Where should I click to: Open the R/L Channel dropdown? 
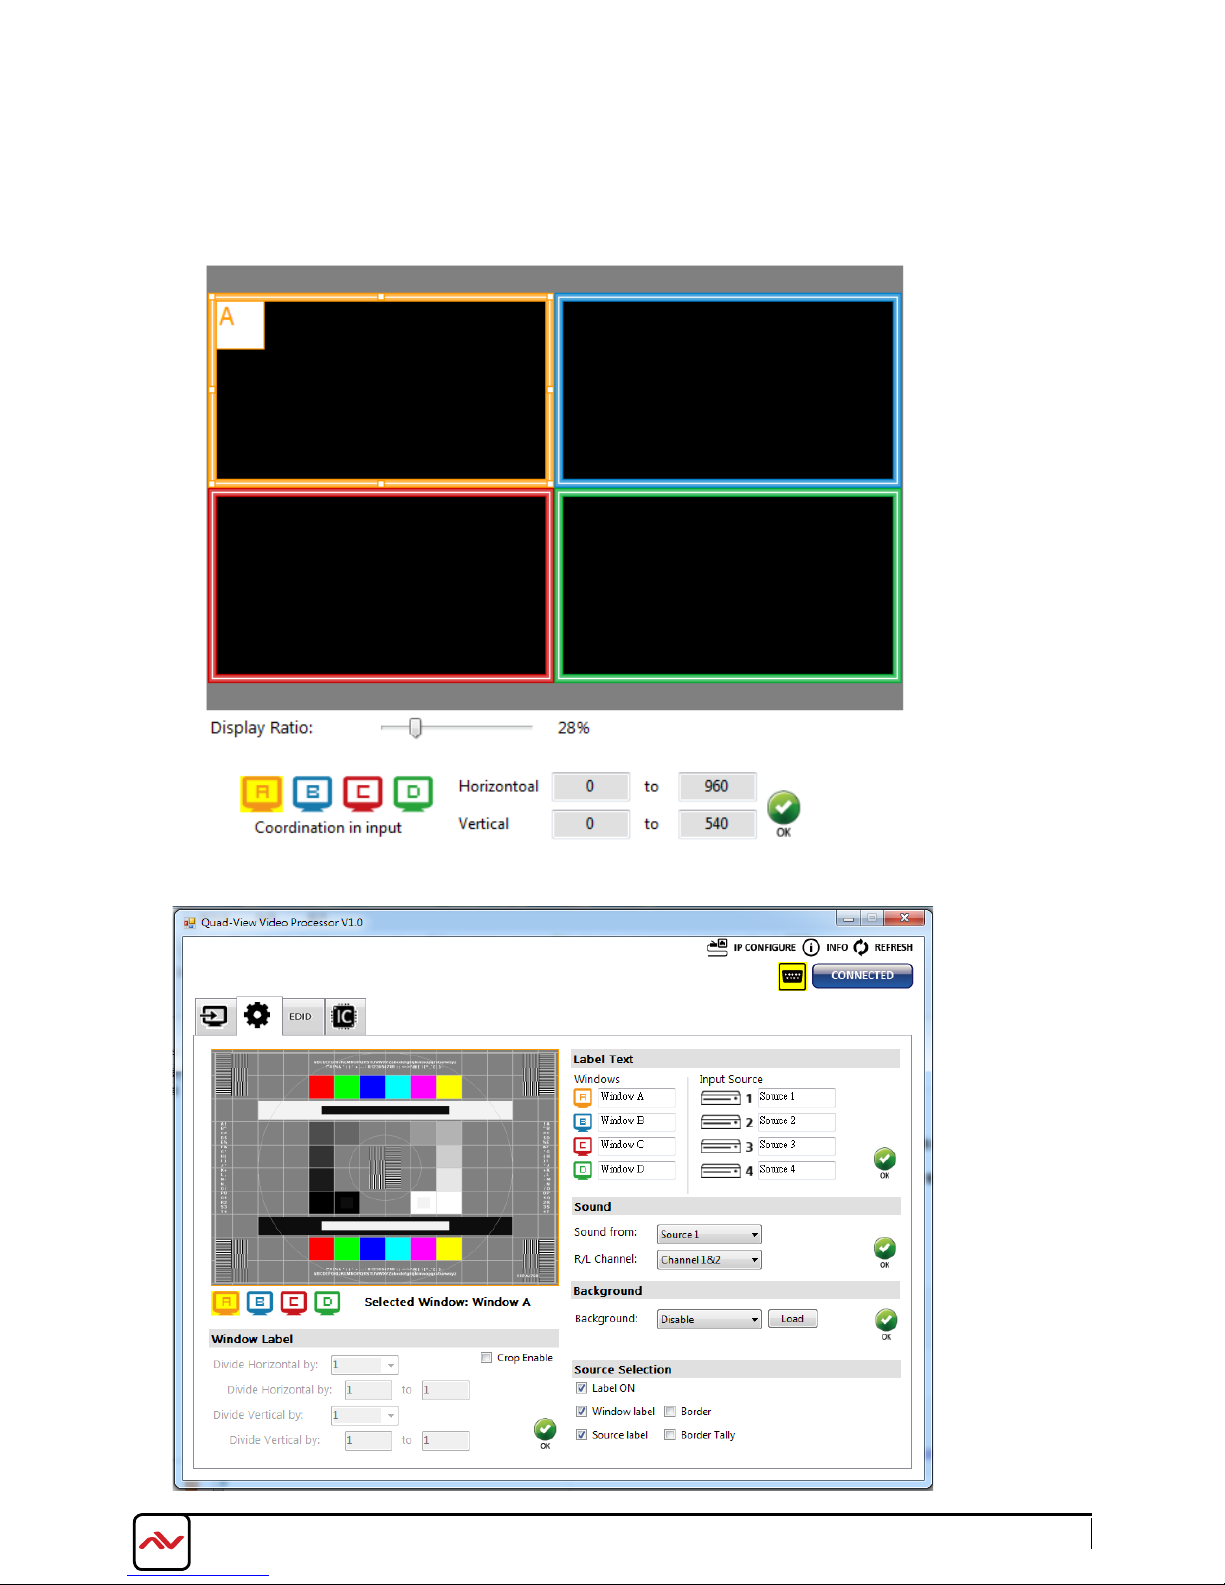709,1260
